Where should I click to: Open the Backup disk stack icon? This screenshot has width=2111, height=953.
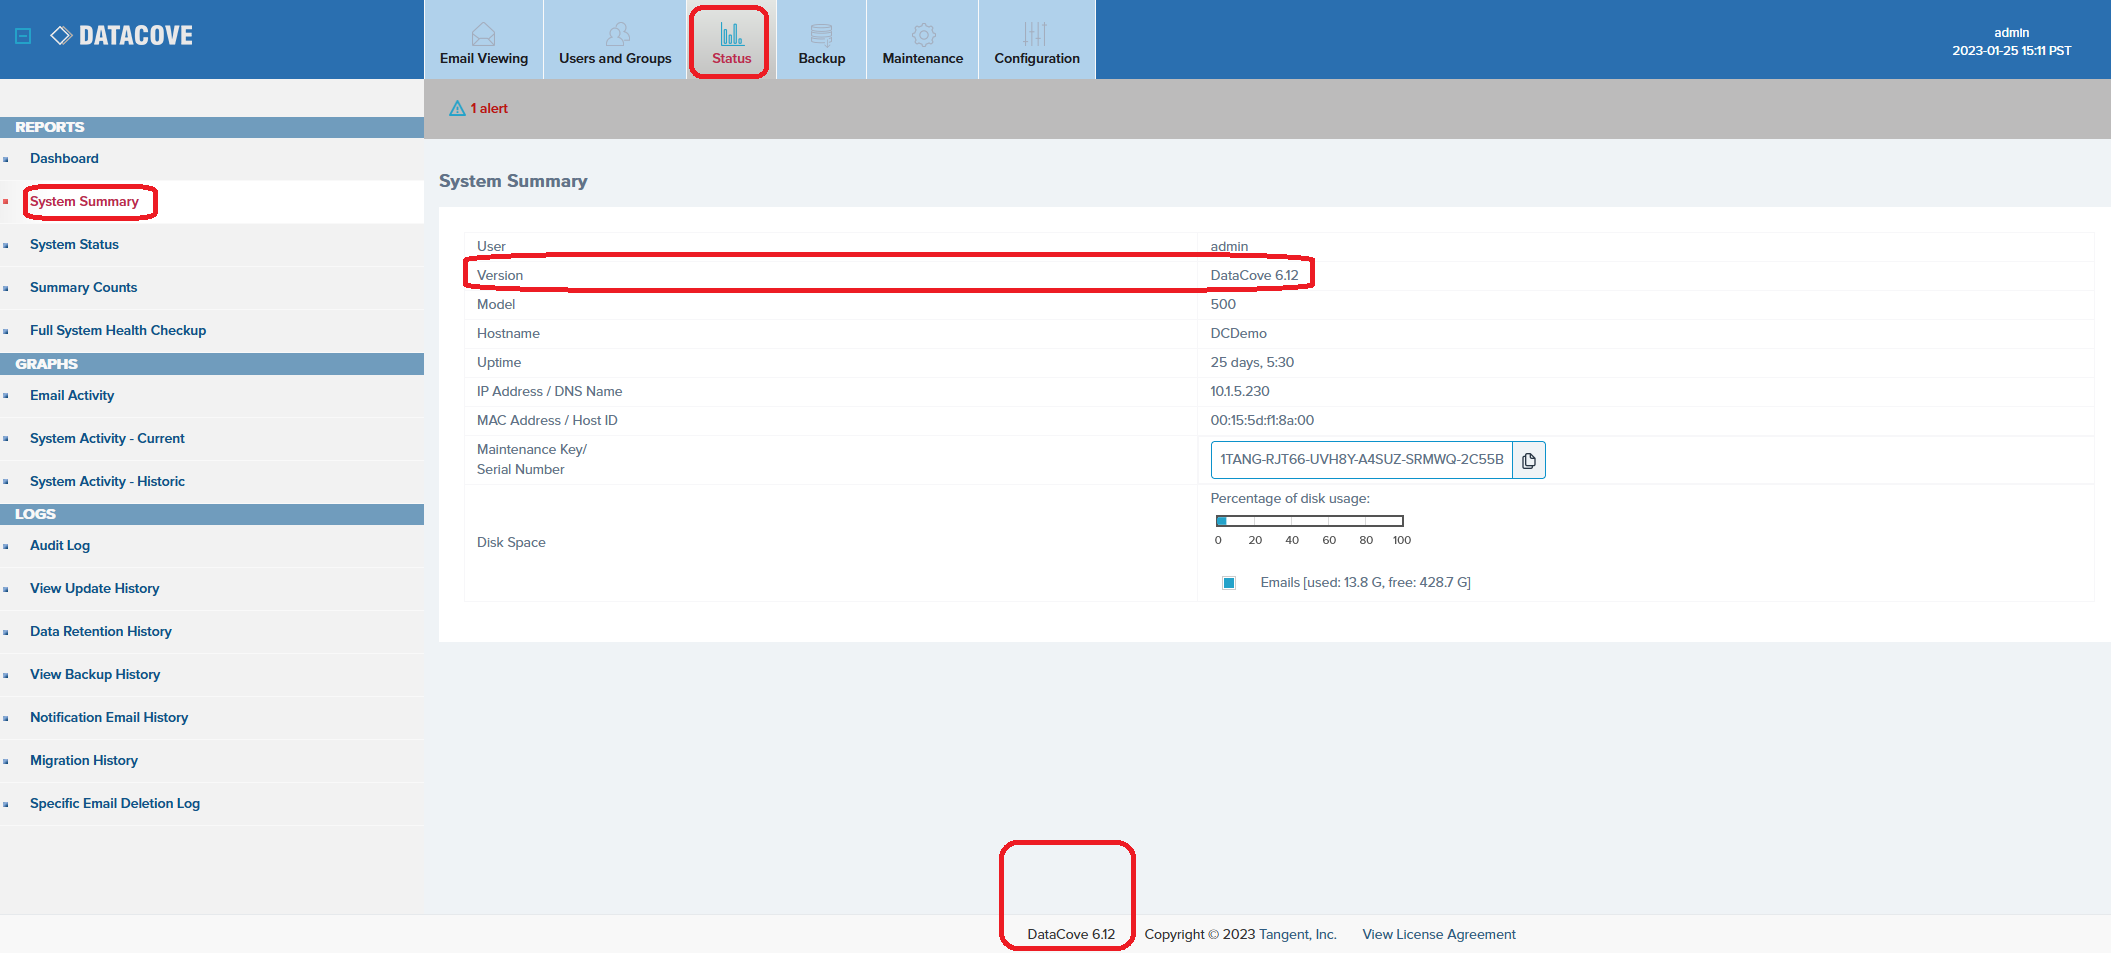point(821,35)
